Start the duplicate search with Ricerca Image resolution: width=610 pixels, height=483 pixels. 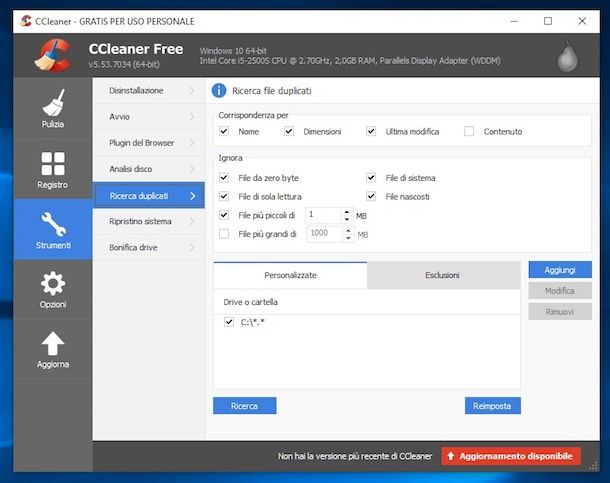[x=245, y=406]
